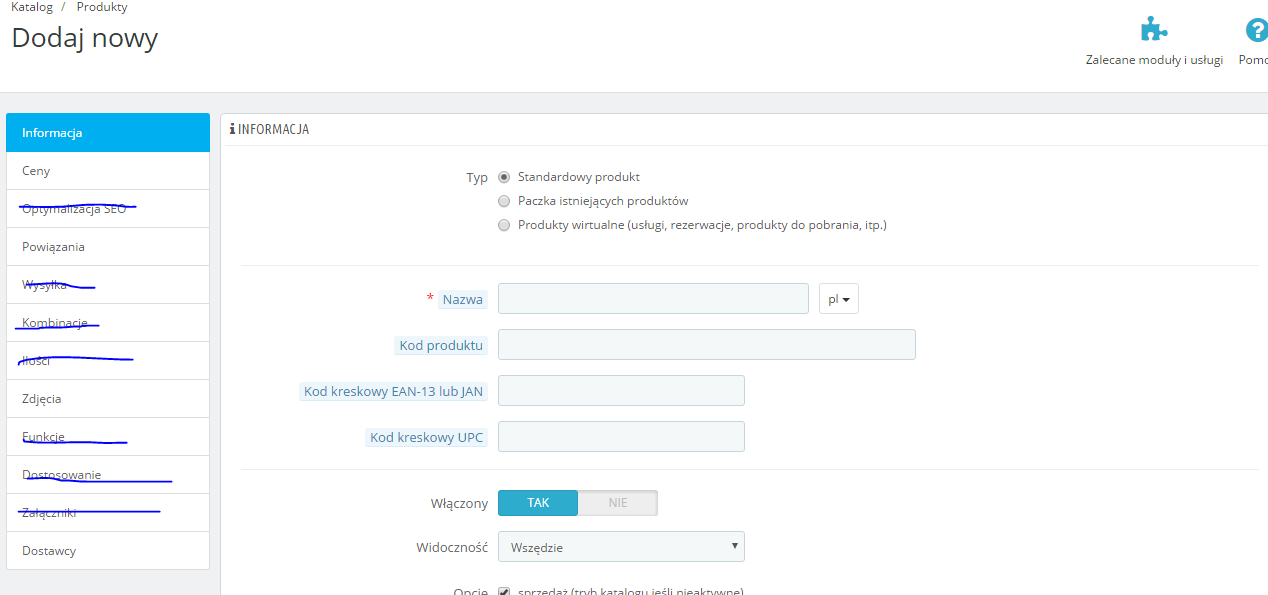The width and height of the screenshot is (1268, 595).
Task: Click the Dodaj nowy page heading
Action: [85, 38]
